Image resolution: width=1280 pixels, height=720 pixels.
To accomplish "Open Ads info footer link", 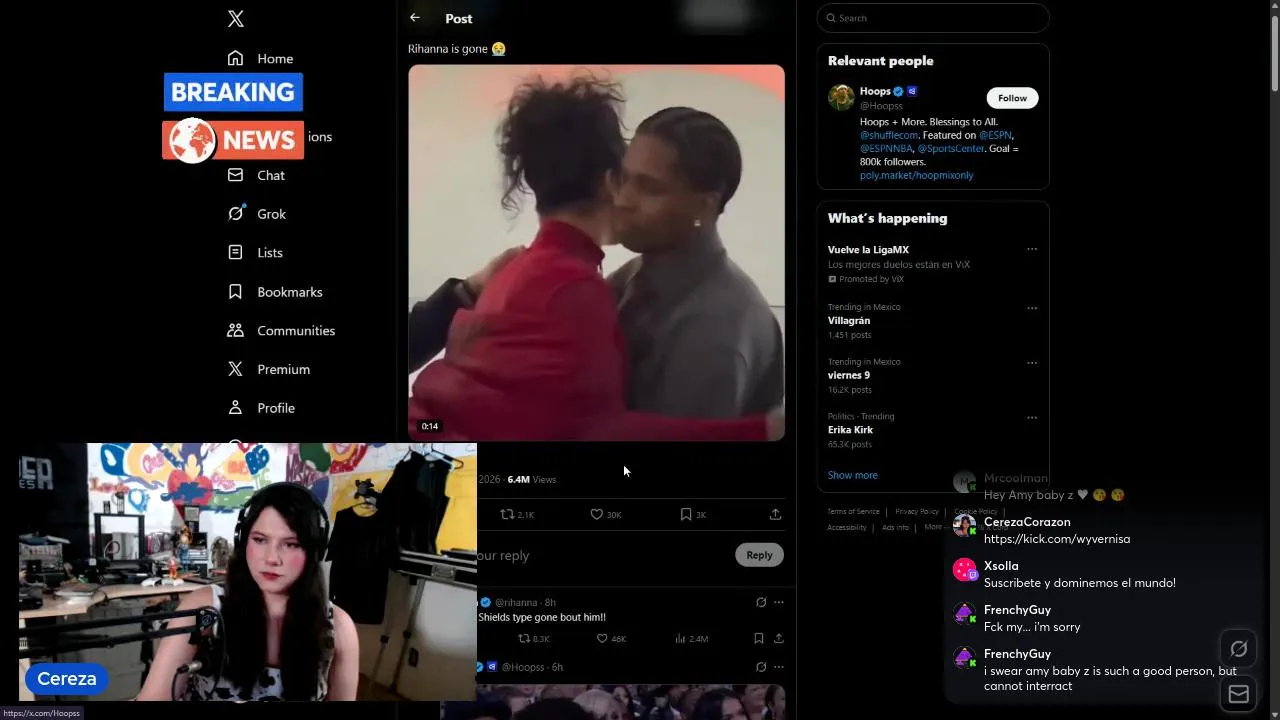I will (x=895, y=527).
